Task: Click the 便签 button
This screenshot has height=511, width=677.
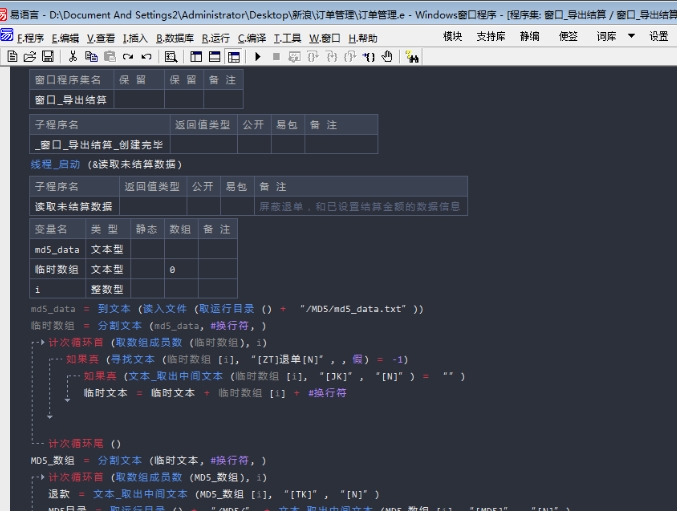Action: tap(568, 36)
